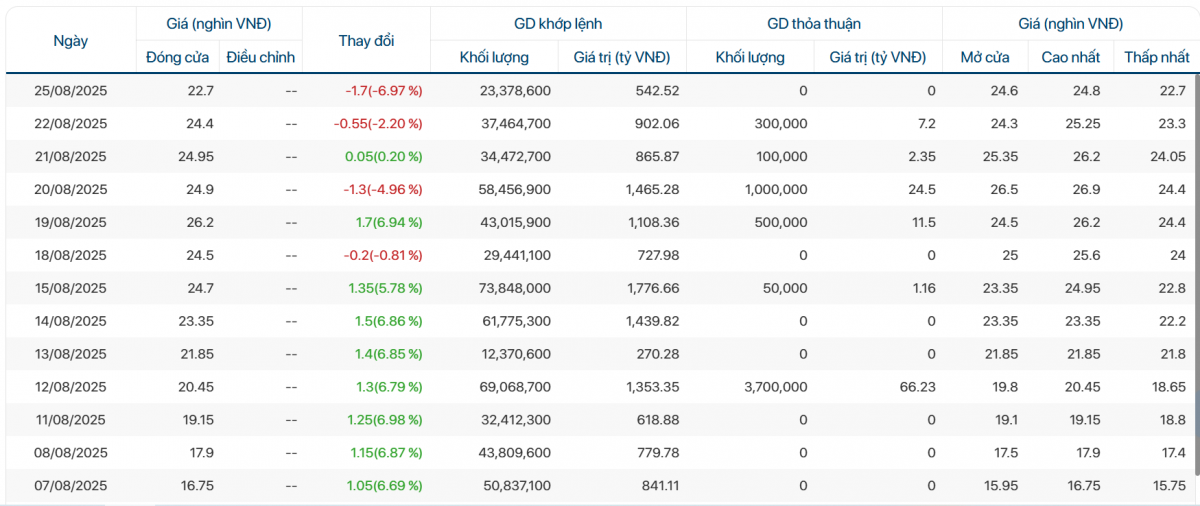The image size is (1200, 506).
Task: Select the 25/08/2025 date row
Action: tap(70, 91)
